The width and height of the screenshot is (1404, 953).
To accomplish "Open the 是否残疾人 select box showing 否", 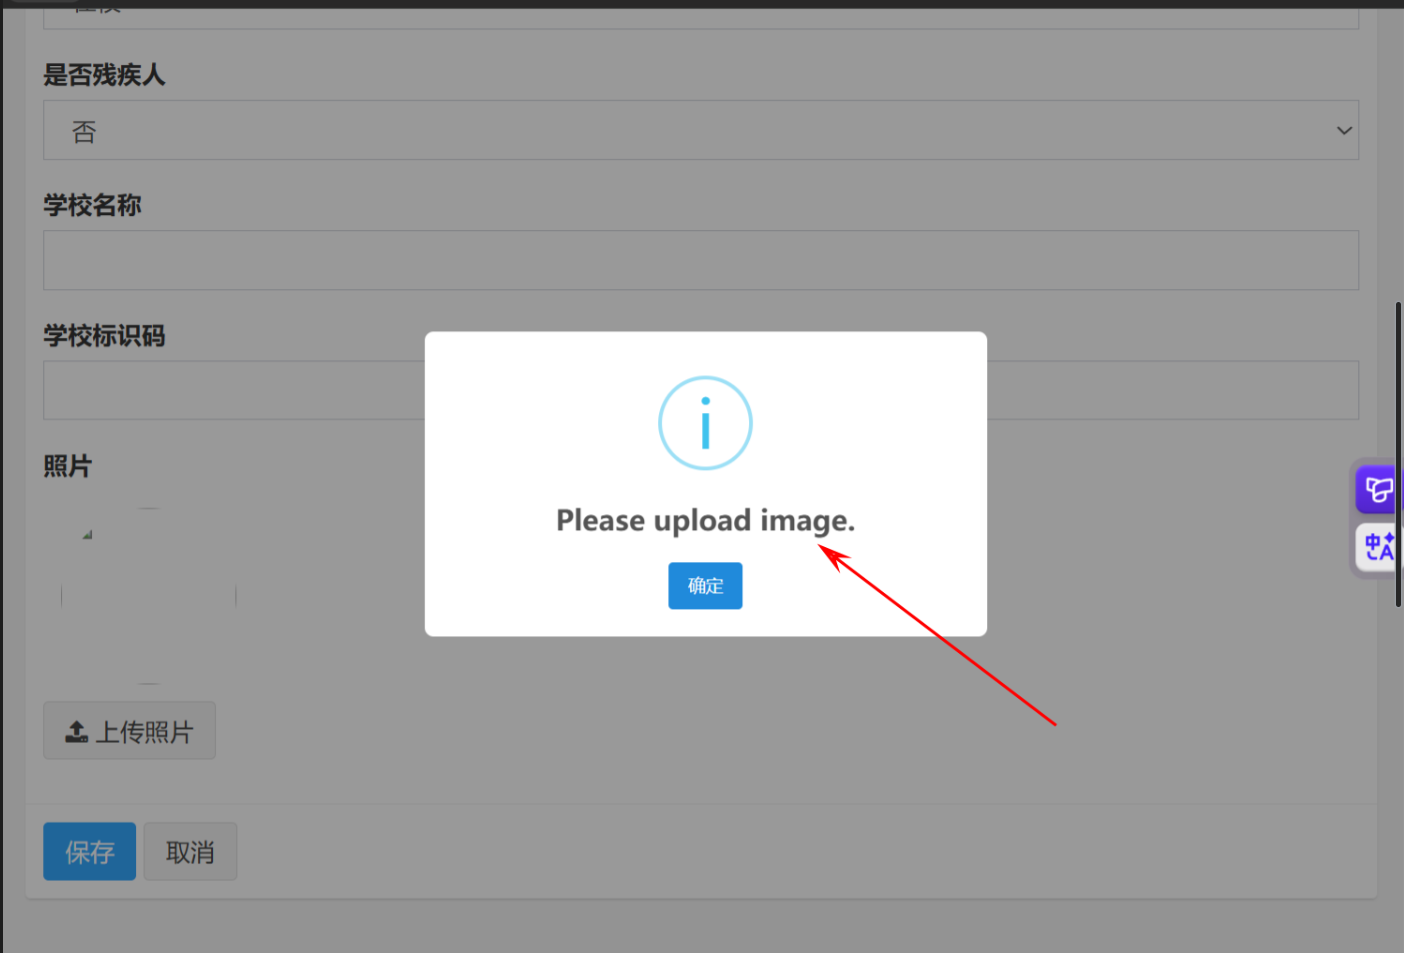I will [701, 130].
